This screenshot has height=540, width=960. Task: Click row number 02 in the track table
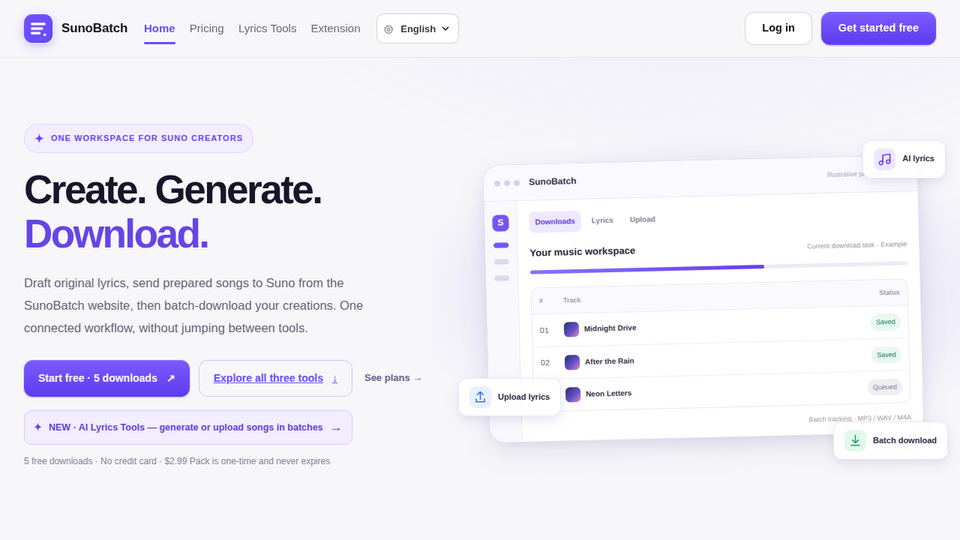pos(545,362)
